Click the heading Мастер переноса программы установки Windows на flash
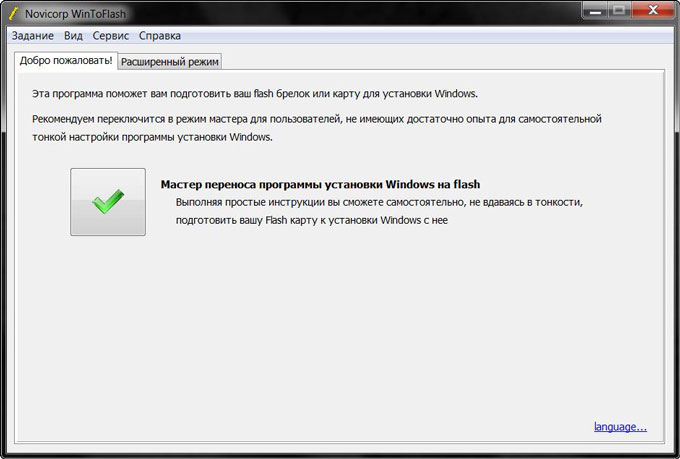Viewport: 680px width, 459px height. point(320,184)
